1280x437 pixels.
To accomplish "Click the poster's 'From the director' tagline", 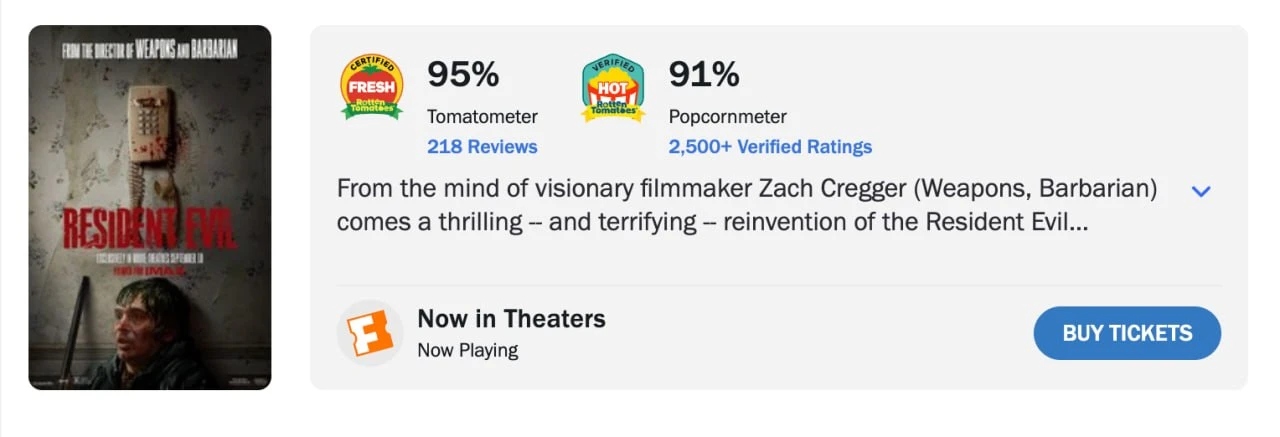I will [x=149, y=49].
